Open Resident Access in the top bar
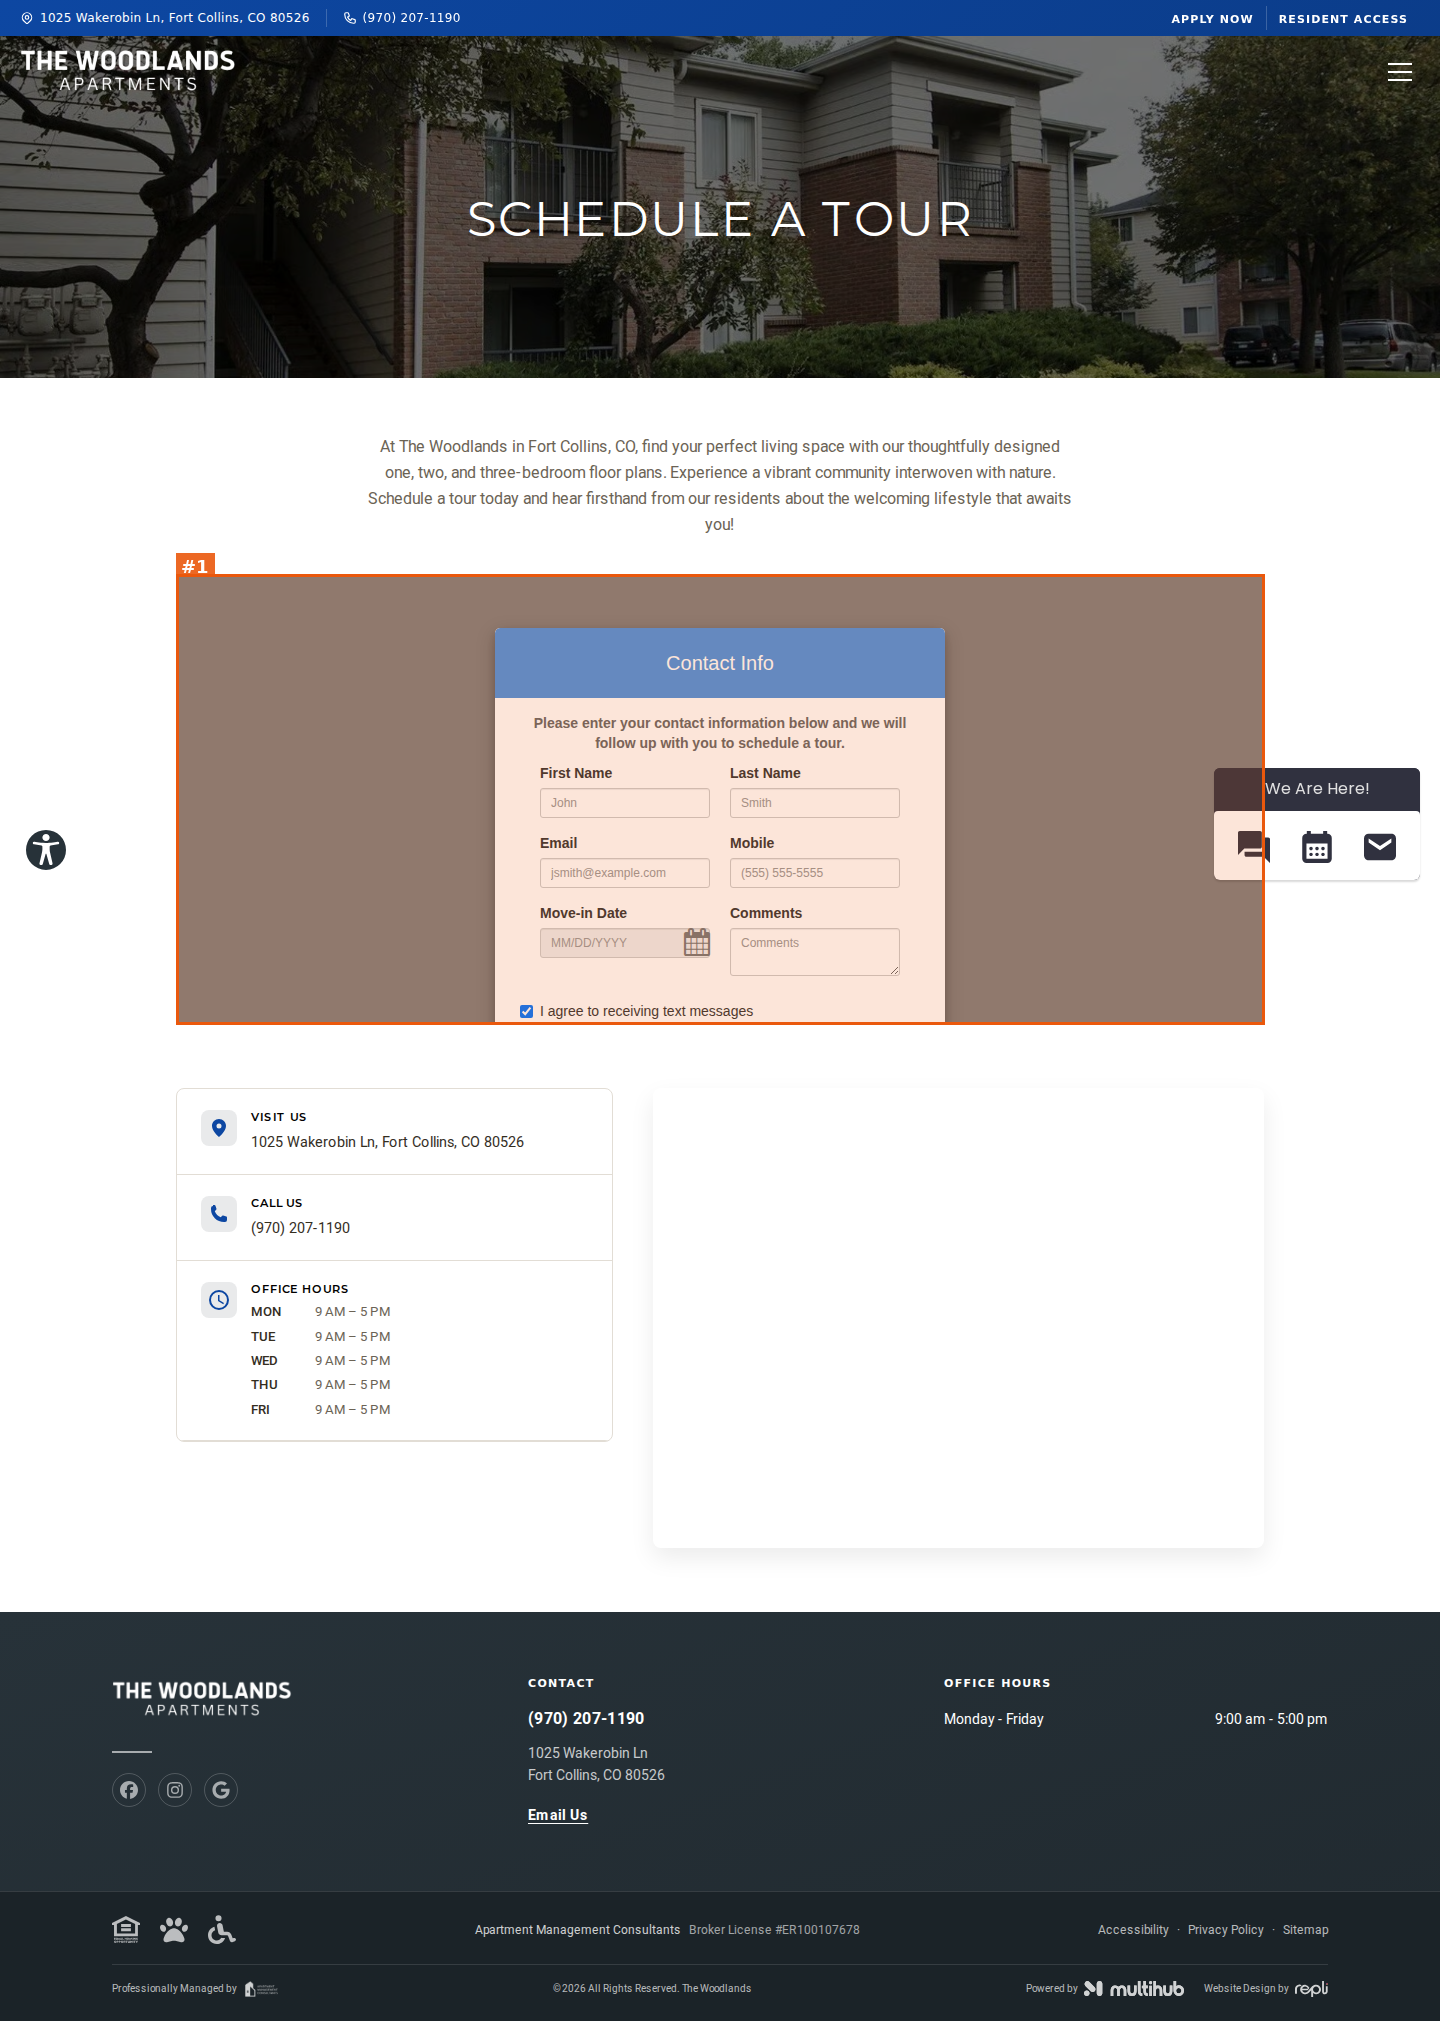The width and height of the screenshot is (1440, 2021). [1343, 19]
